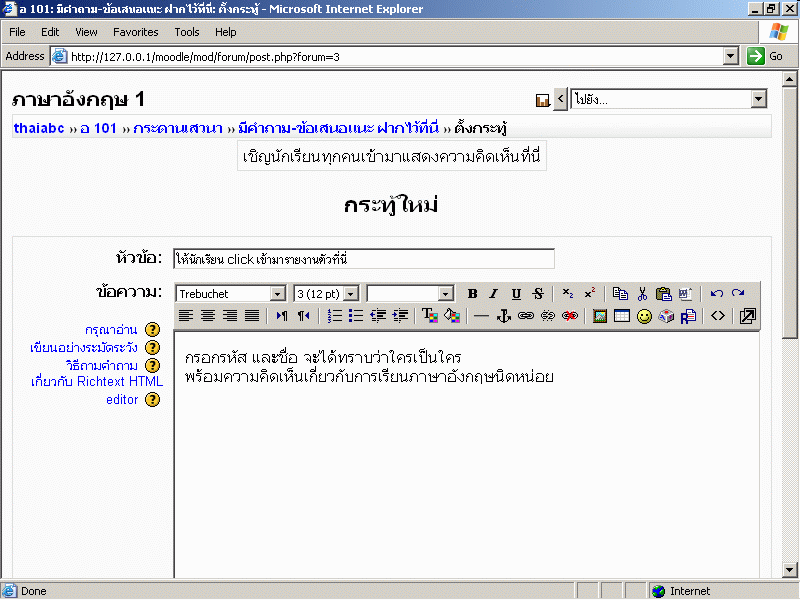Click the prevent automatic linking icon
The width and height of the screenshot is (800, 600).
tap(570, 316)
